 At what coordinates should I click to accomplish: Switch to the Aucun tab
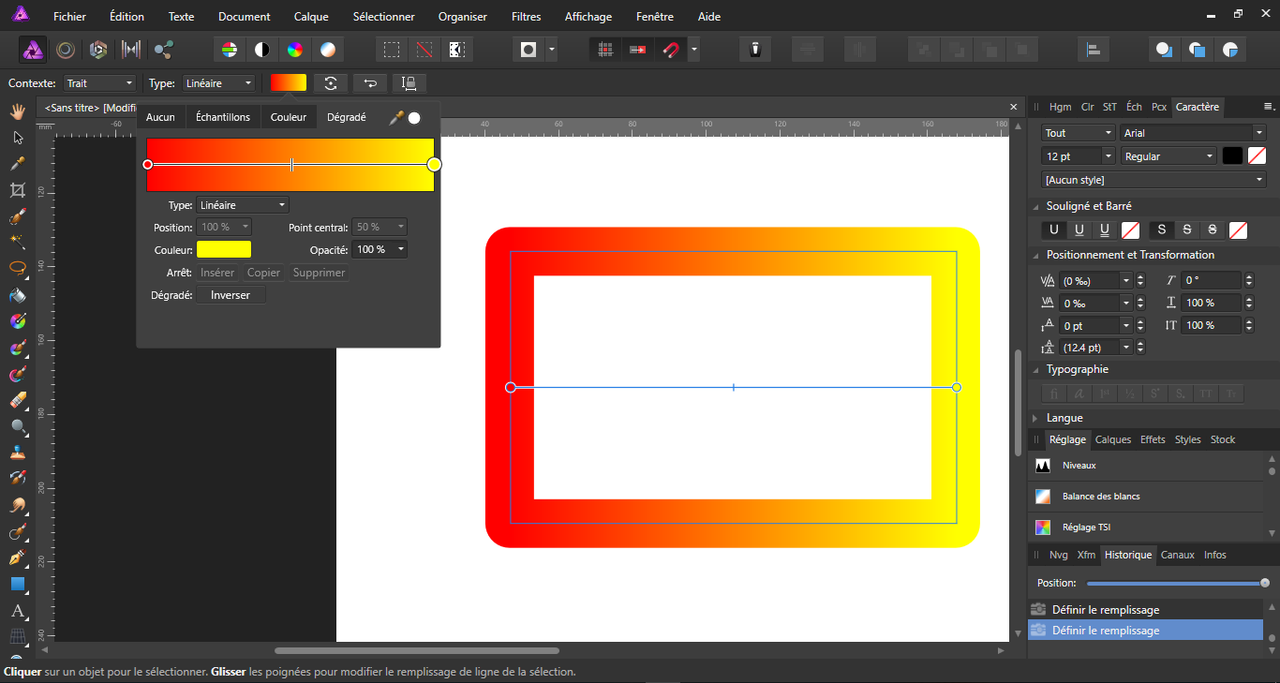coord(160,117)
